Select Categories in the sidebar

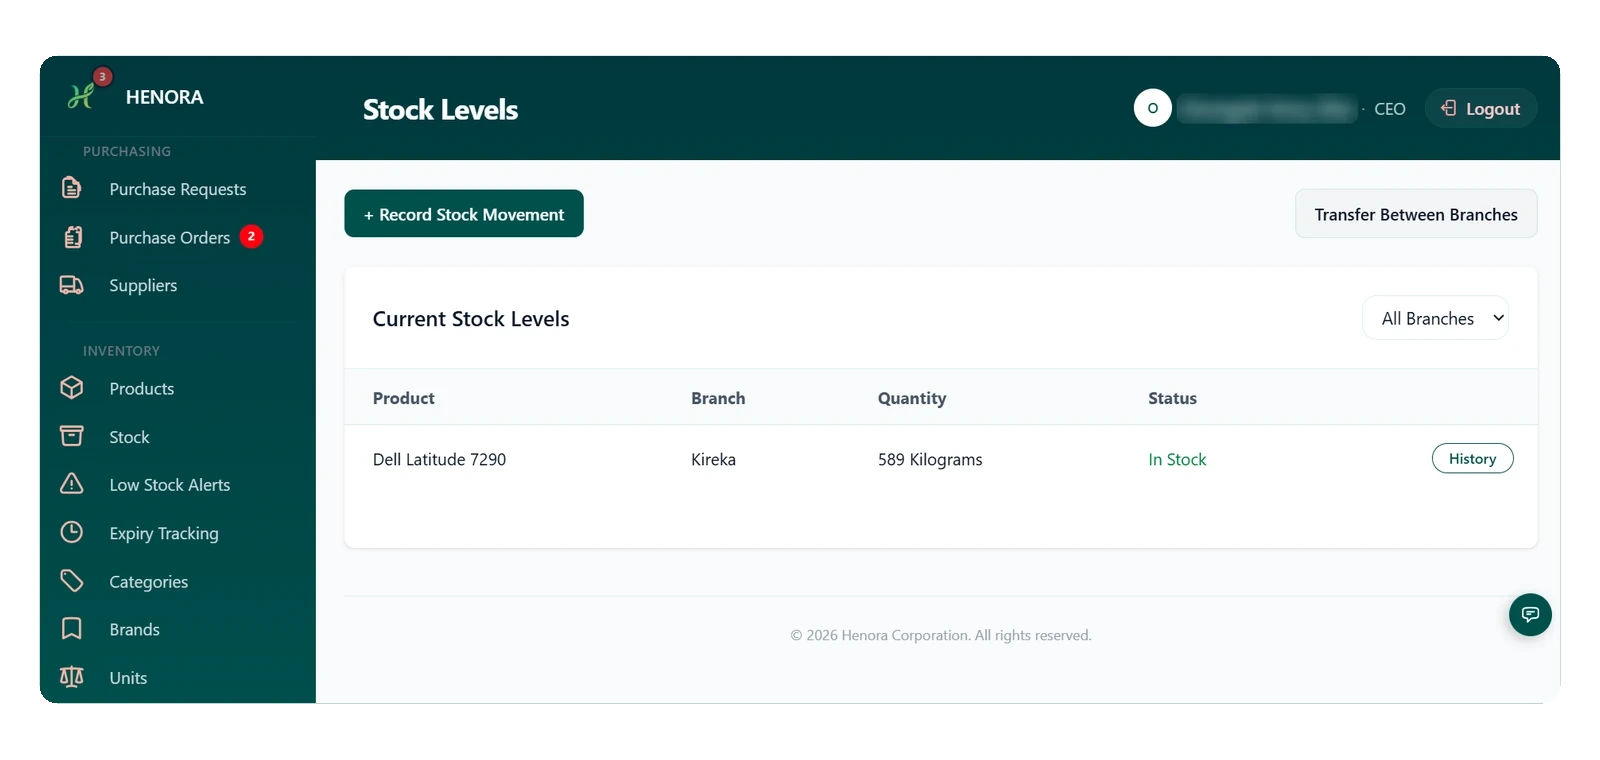point(149,582)
